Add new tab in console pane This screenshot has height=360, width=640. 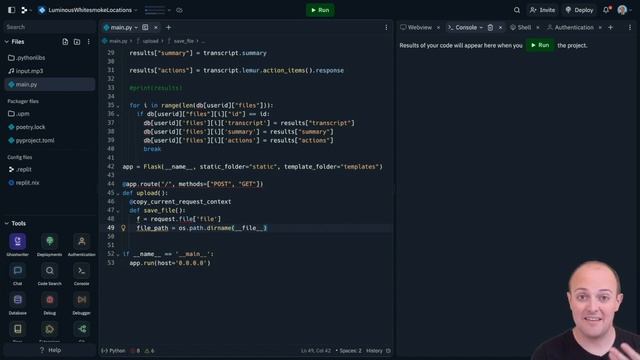[x=611, y=27]
